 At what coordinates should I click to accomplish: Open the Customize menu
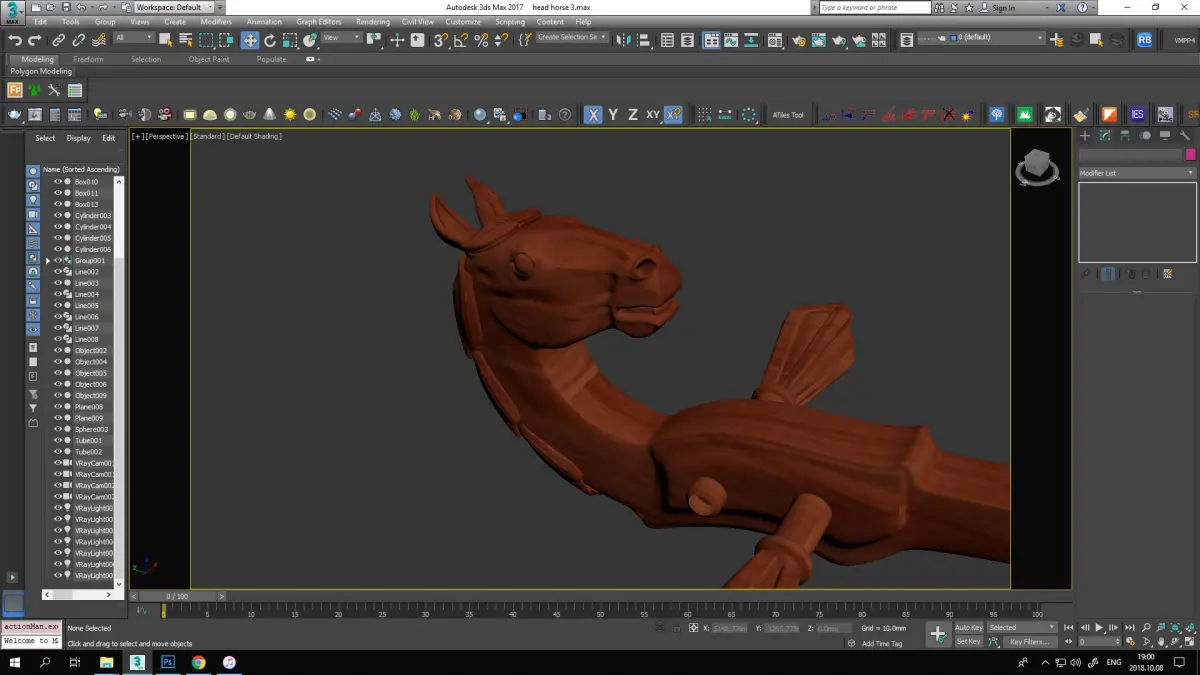pyautogui.click(x=463, y=21)
